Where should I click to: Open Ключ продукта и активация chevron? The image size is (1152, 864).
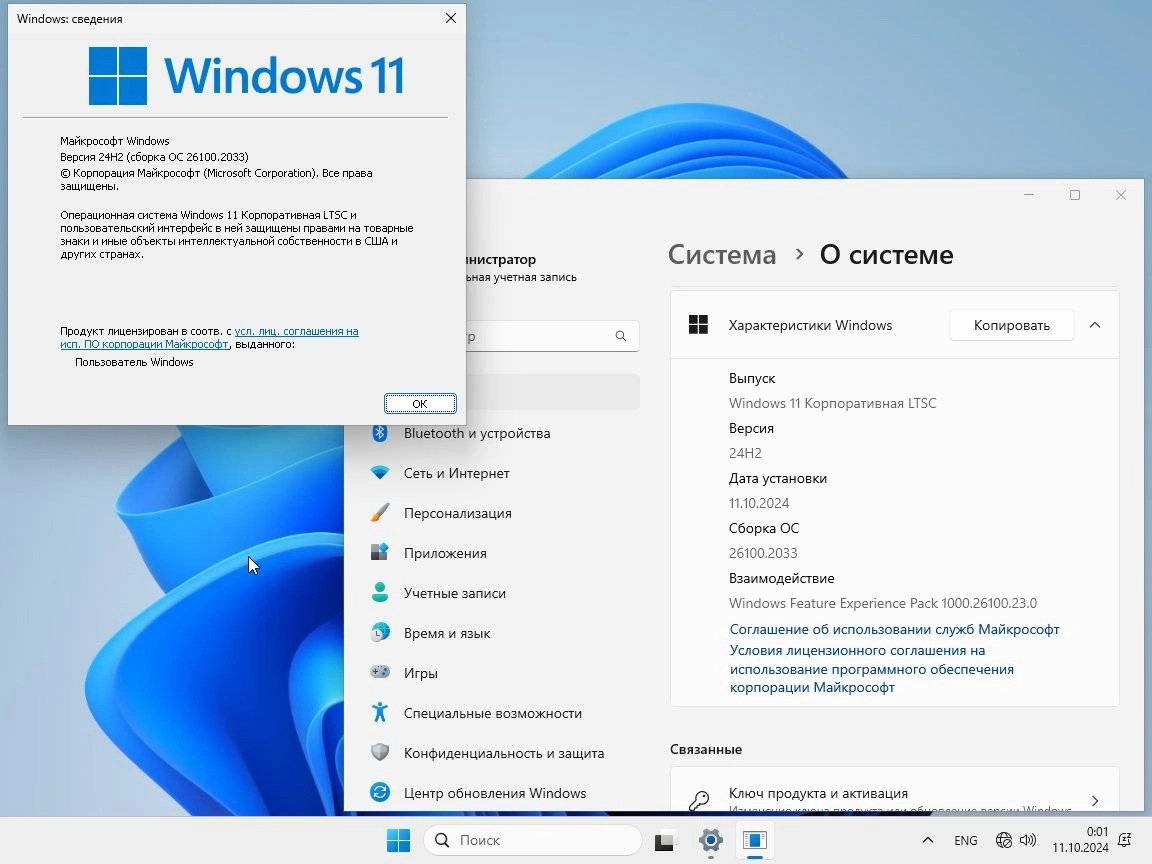click(1095, 800)
